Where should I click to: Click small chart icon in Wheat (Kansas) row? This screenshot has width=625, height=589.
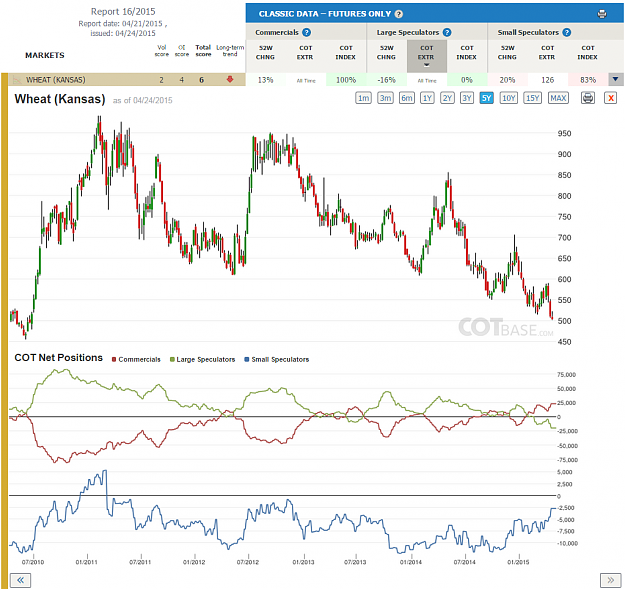coord(17,80)
